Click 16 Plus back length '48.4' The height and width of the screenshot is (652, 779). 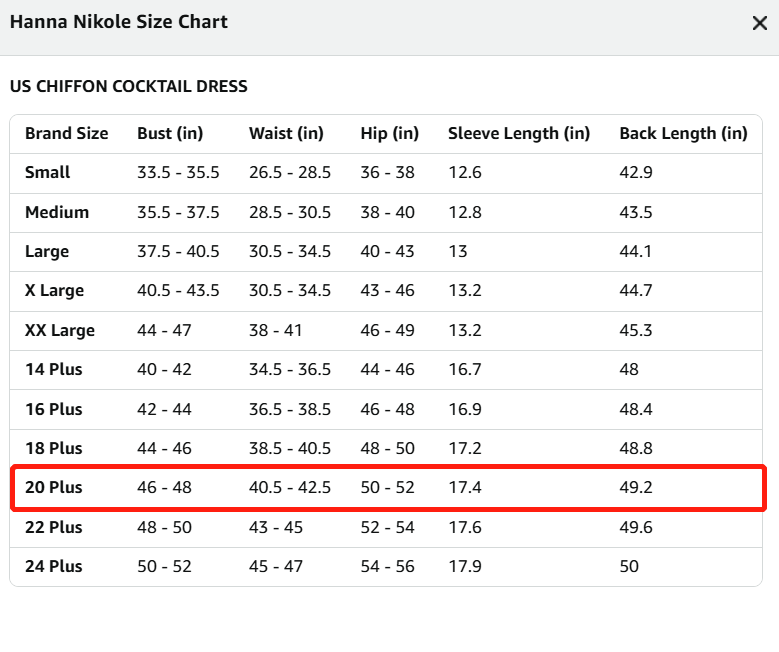click(x=636, y=409)
